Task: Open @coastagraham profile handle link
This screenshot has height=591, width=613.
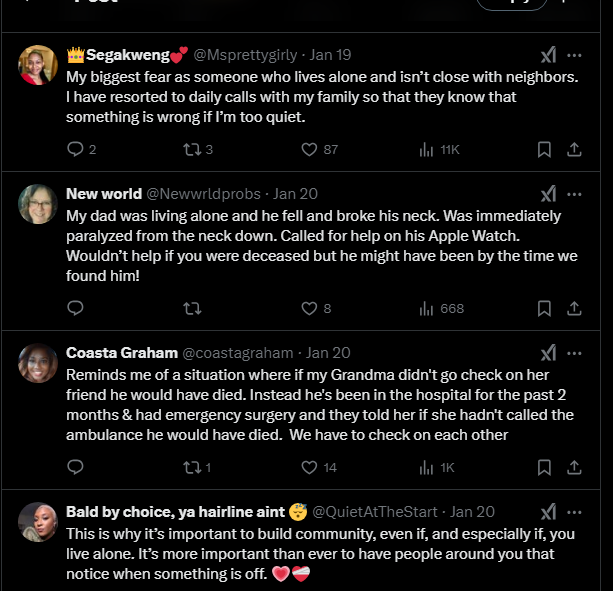Action: click(237, 353)
